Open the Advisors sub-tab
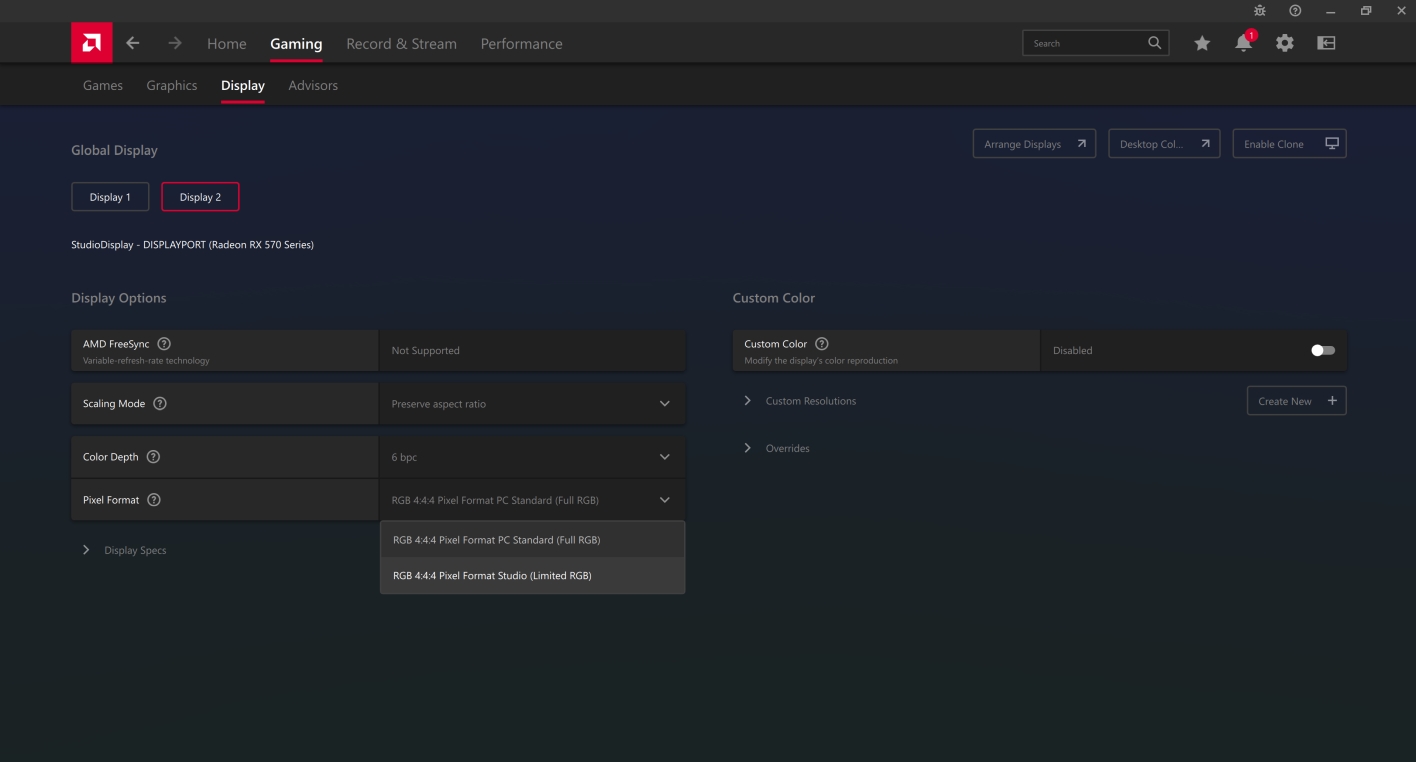 [313, 85]
